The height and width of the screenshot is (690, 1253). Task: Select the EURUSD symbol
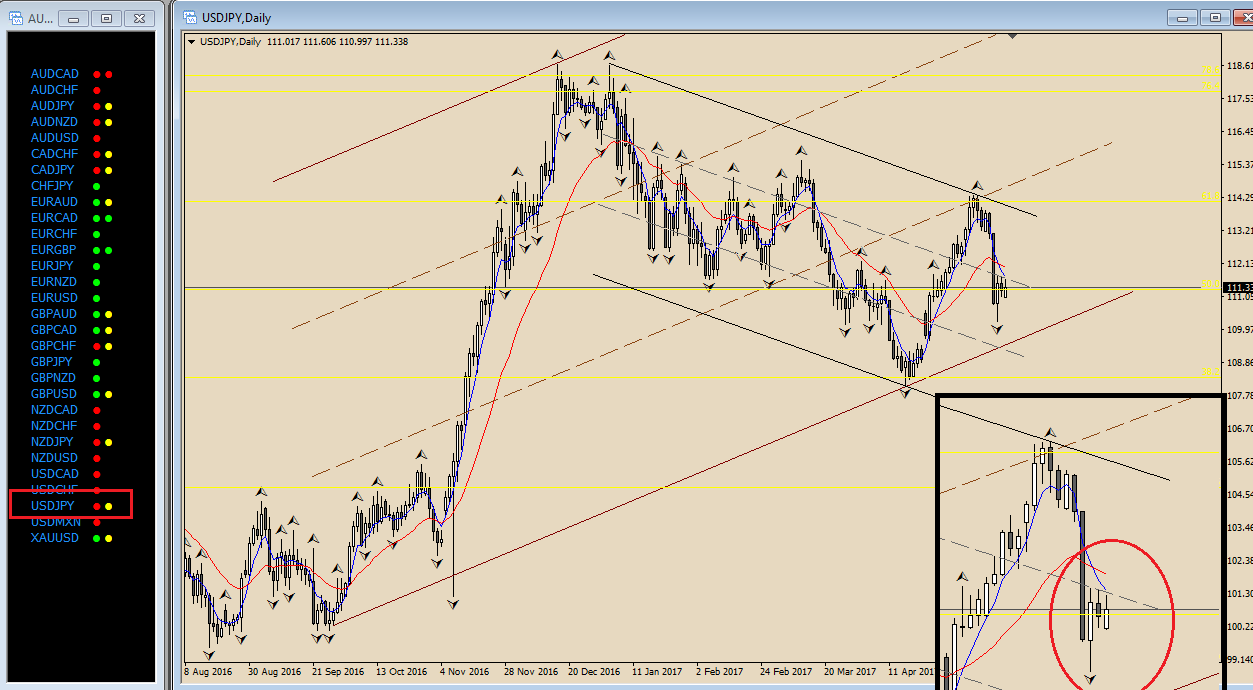[54, 298]
